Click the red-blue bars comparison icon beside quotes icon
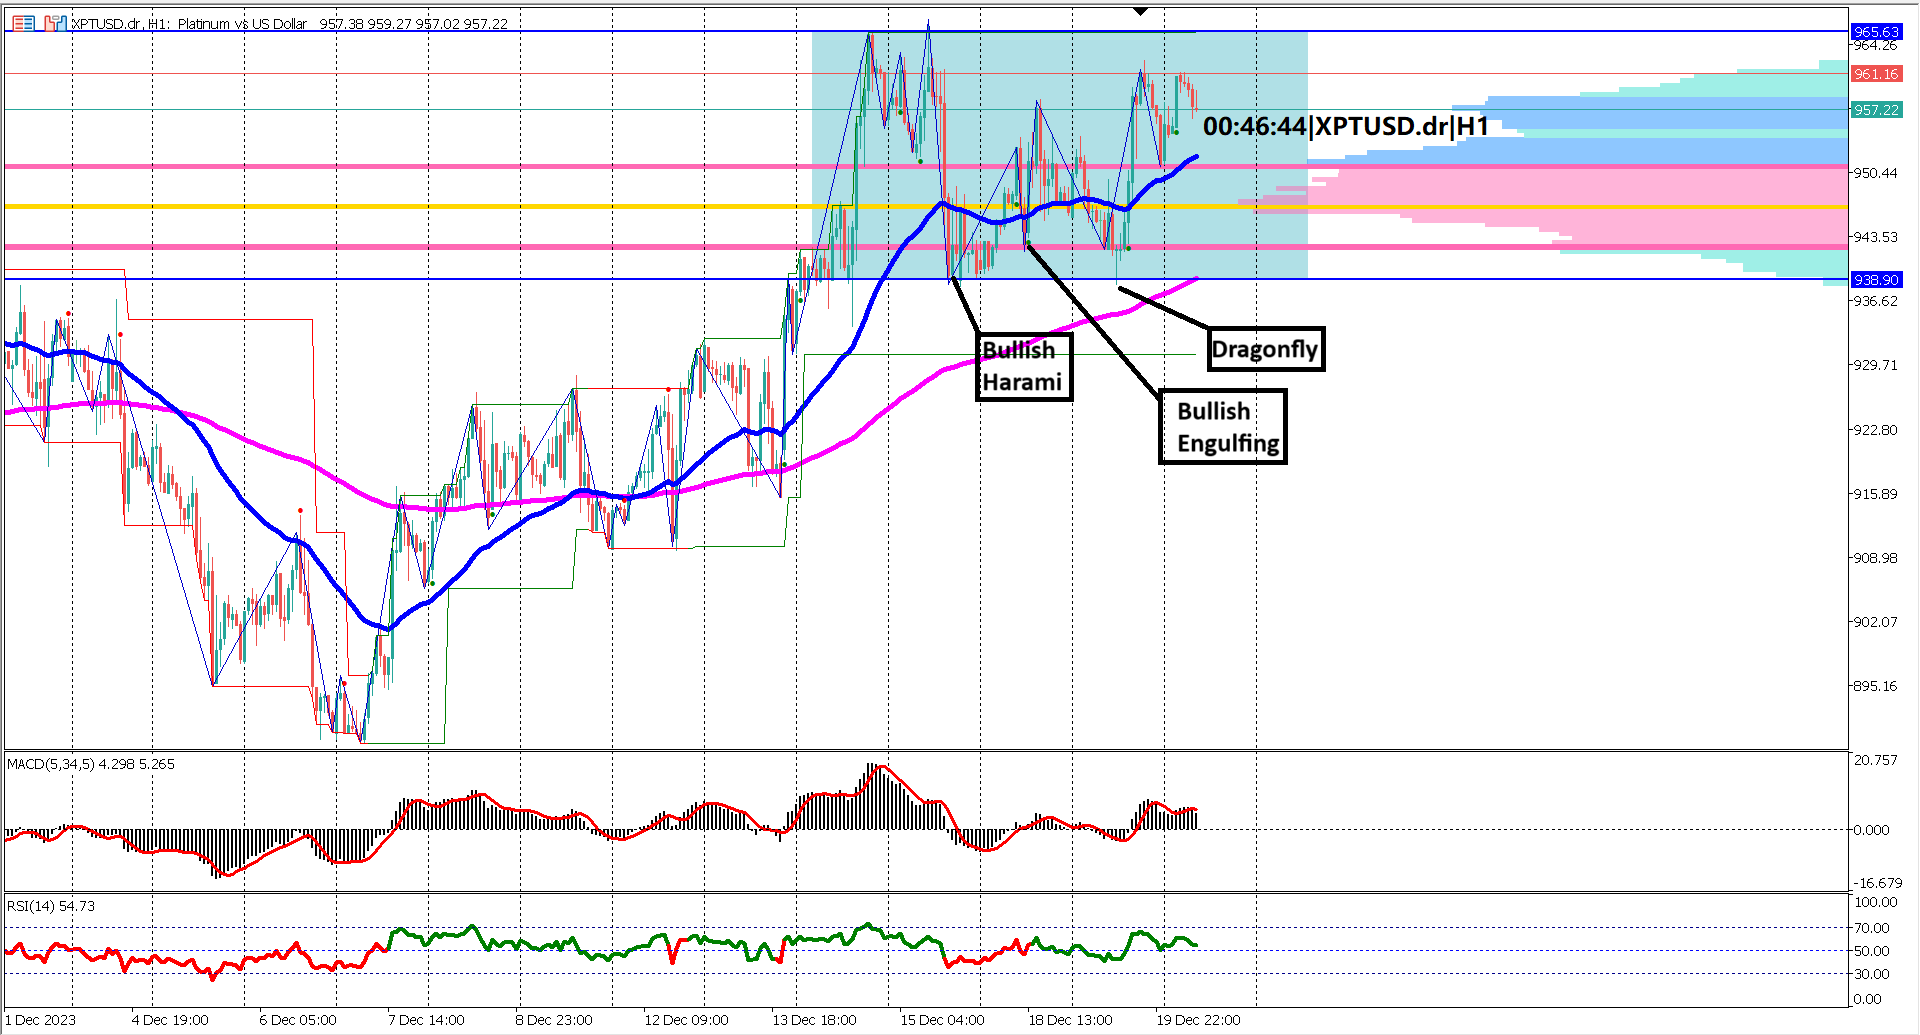1920x1035 pixels. [x=55, y=23]
